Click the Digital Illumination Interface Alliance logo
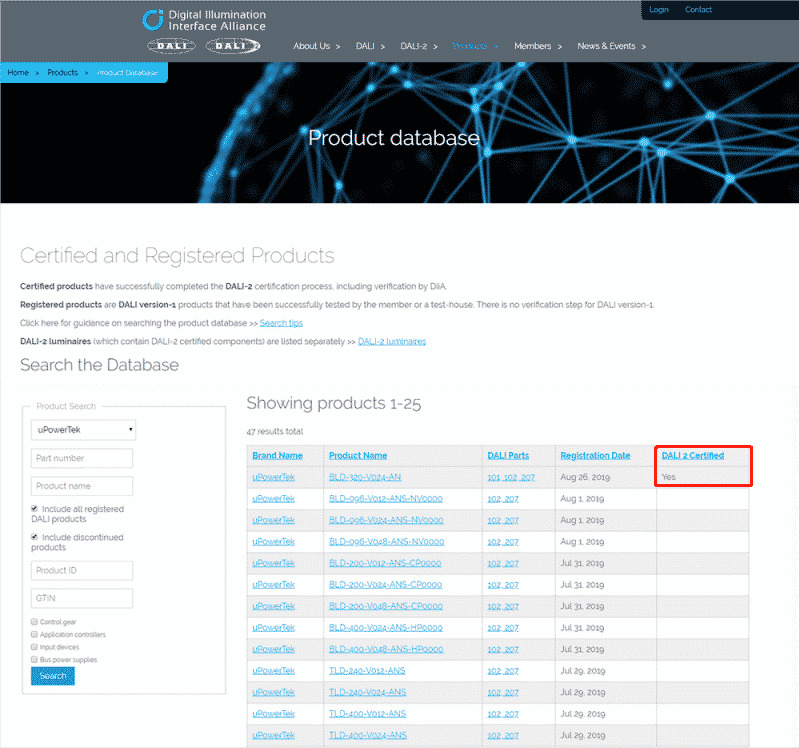The height and width of the screenshot is (748, 799). pos(204,20)
